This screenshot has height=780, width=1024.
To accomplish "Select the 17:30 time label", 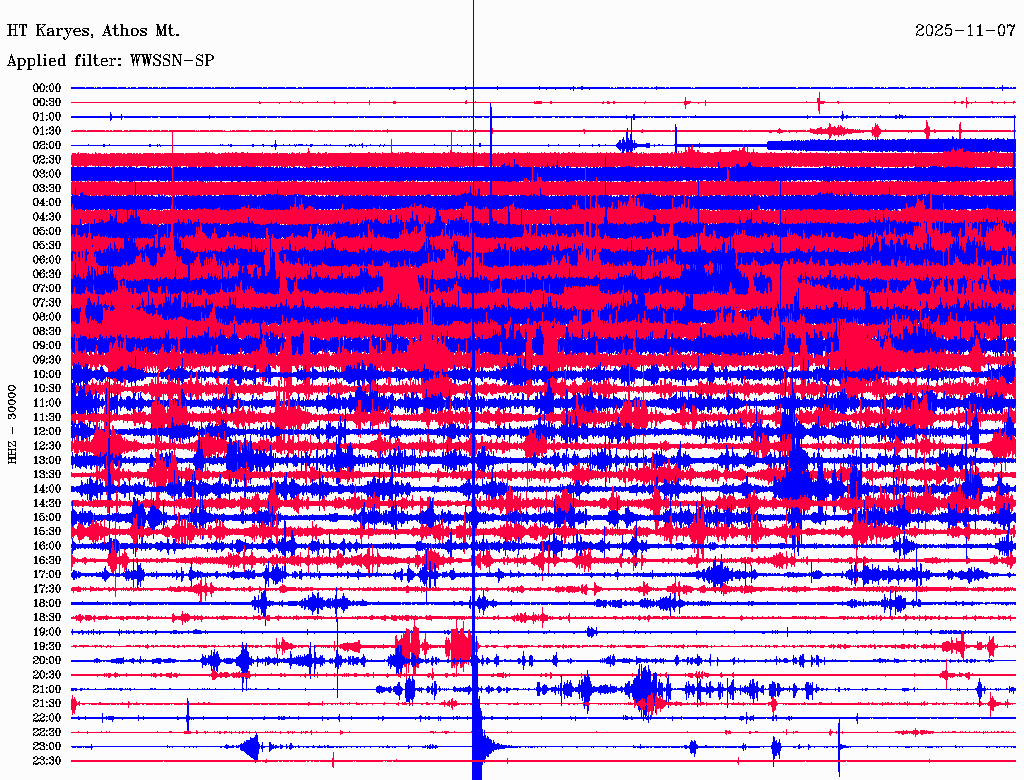I will click(x=47, y=589).
